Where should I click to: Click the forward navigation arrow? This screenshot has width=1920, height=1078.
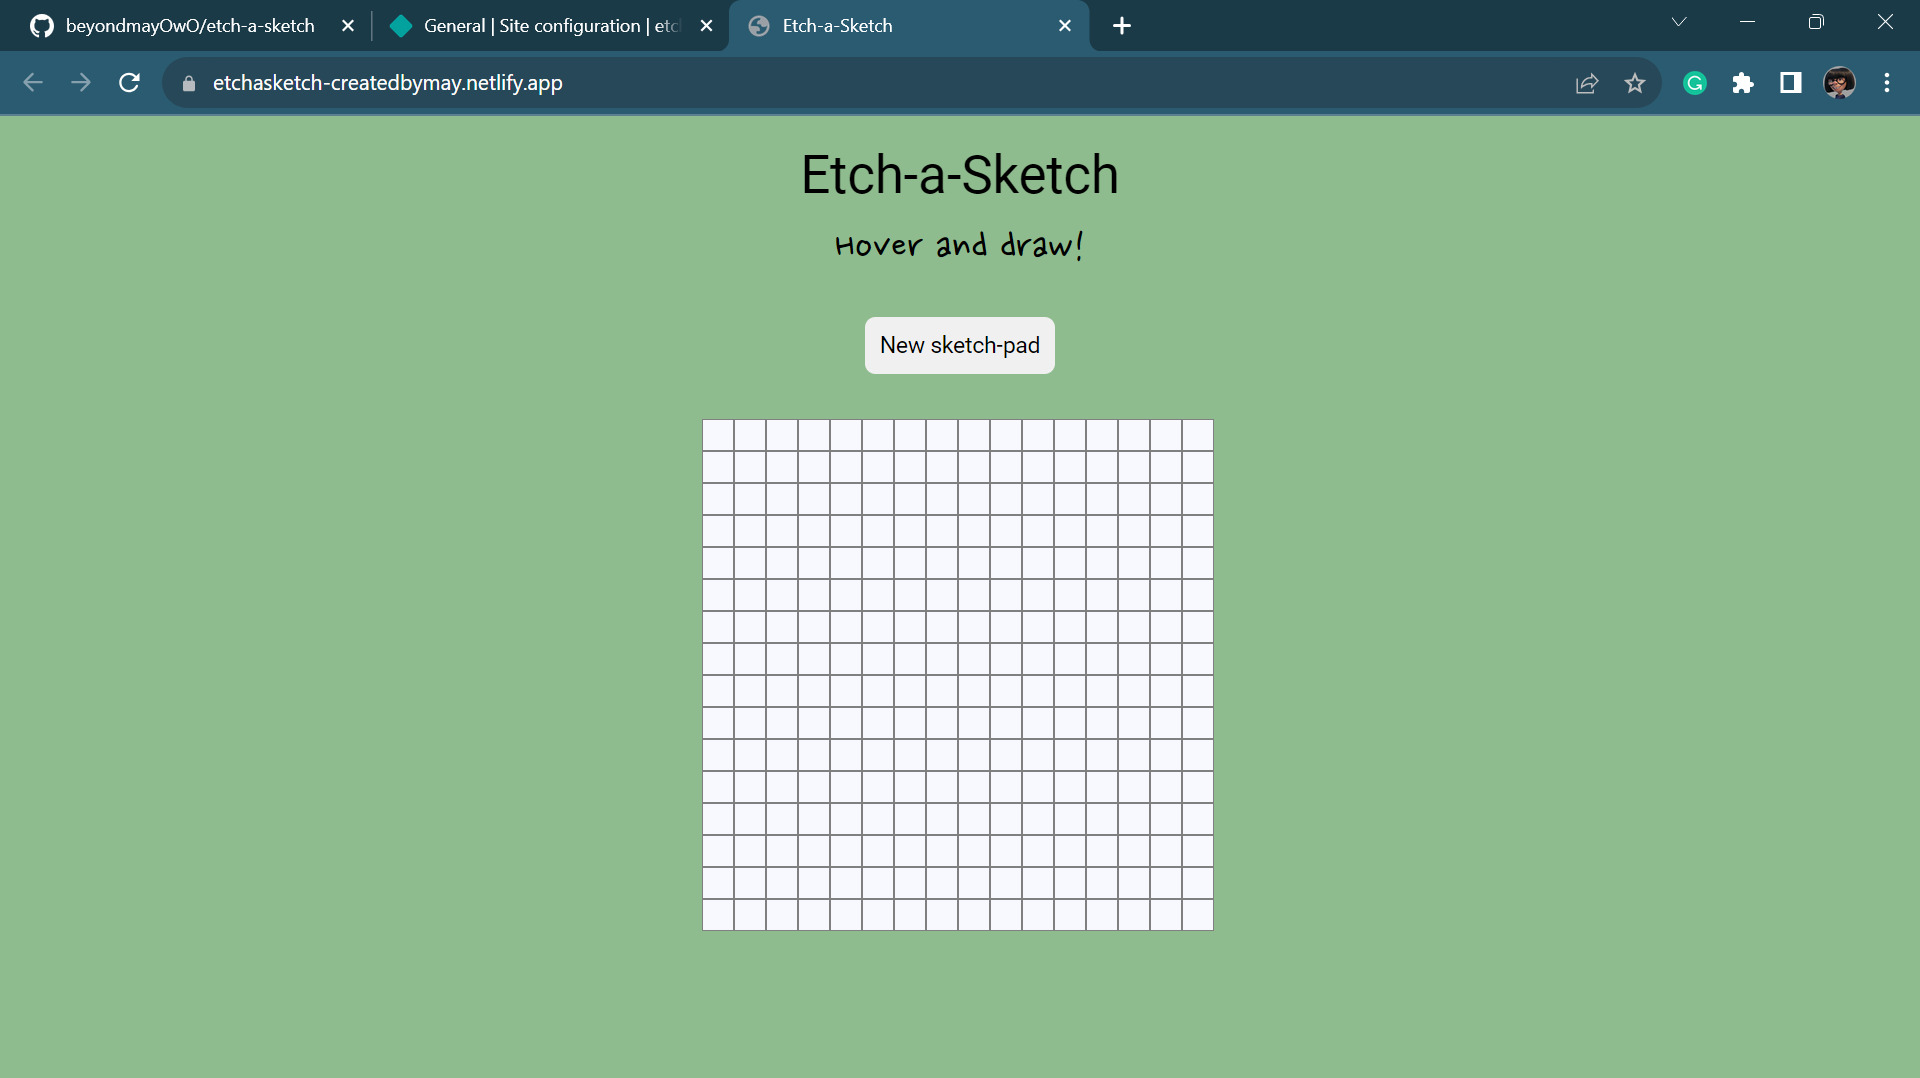81,83
